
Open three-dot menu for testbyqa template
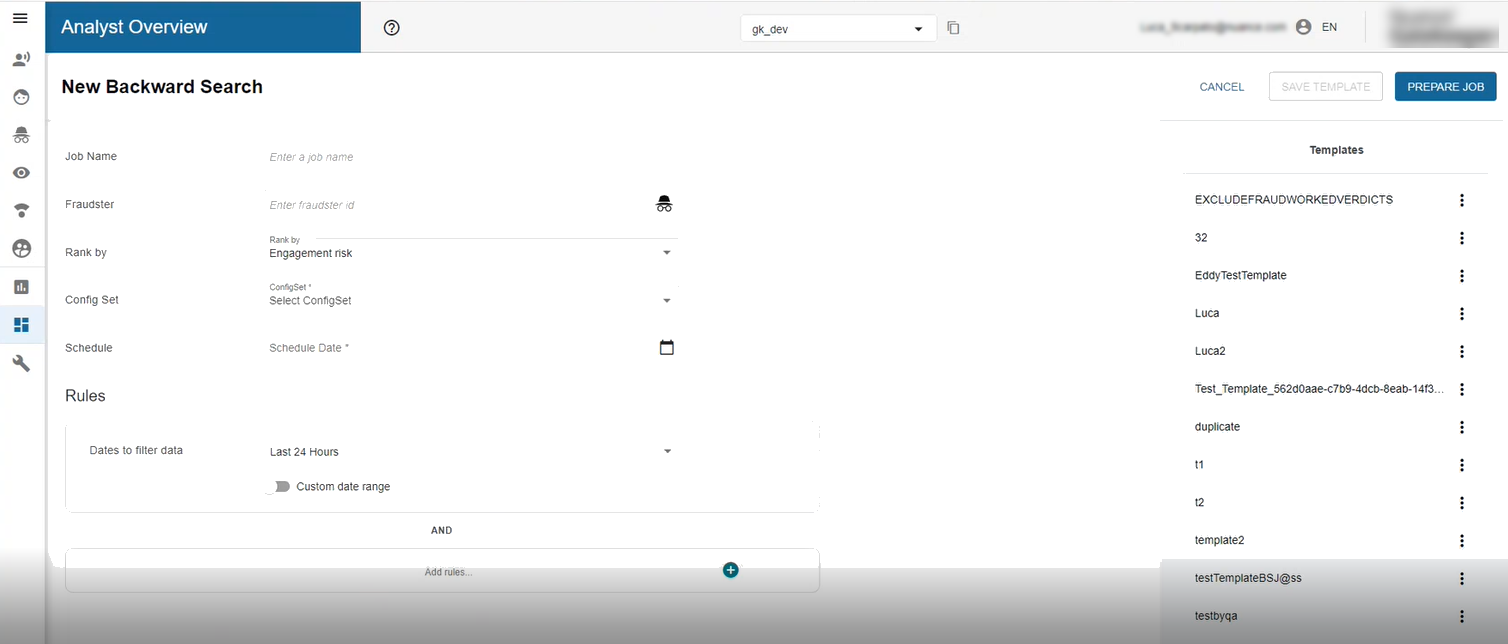pos(1462,616)
